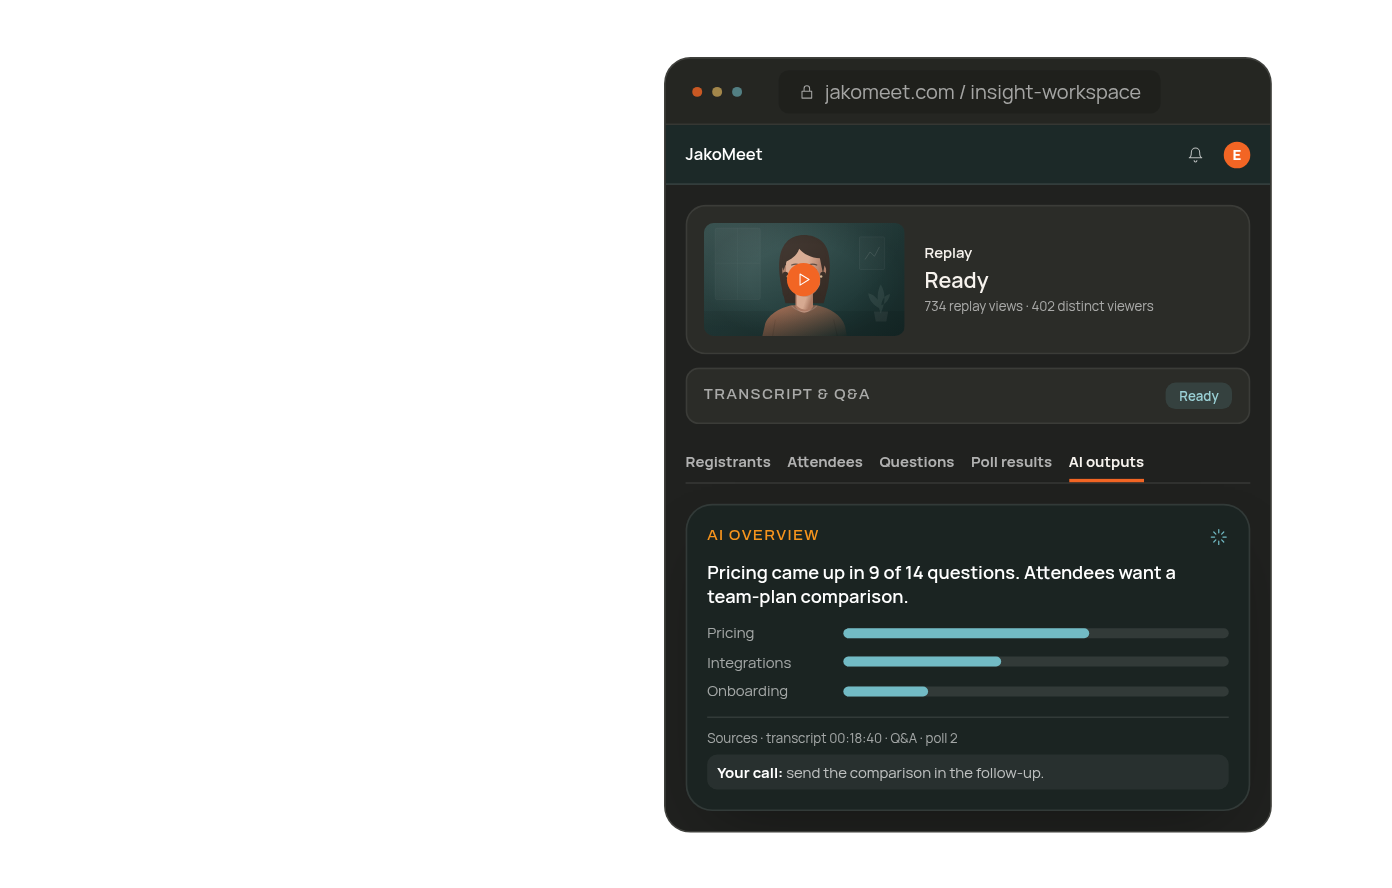Click the JakoMeet logo text

pos(724,154)
